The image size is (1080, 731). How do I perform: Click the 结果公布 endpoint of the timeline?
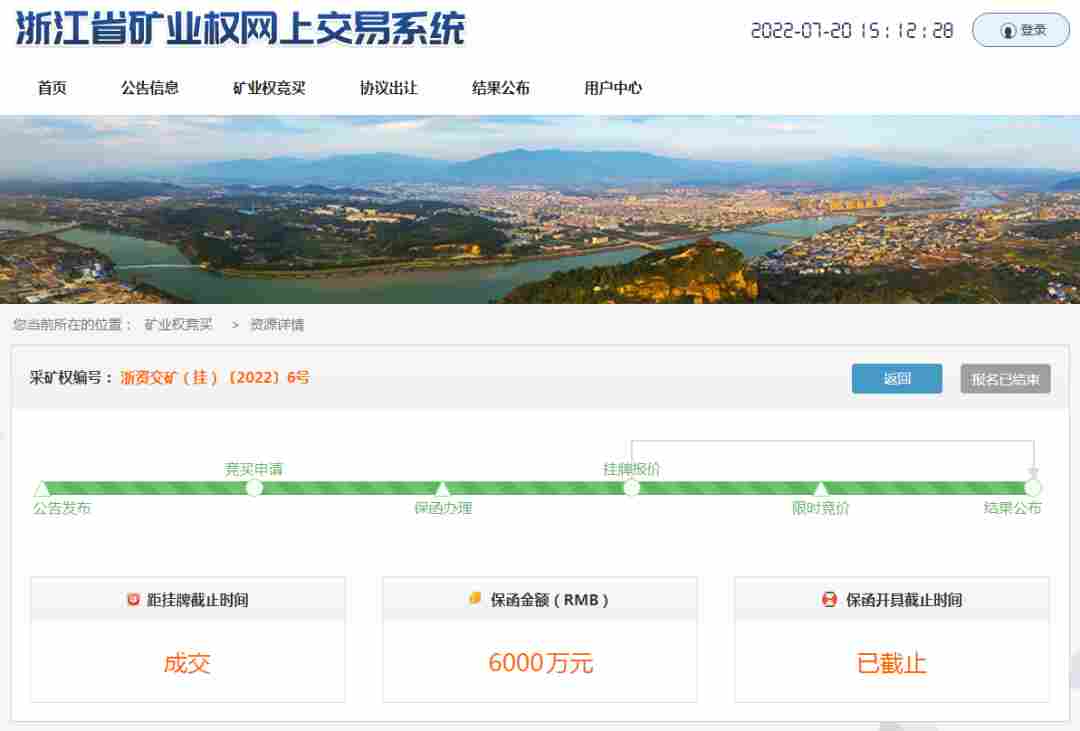(x=1033, y=487)
